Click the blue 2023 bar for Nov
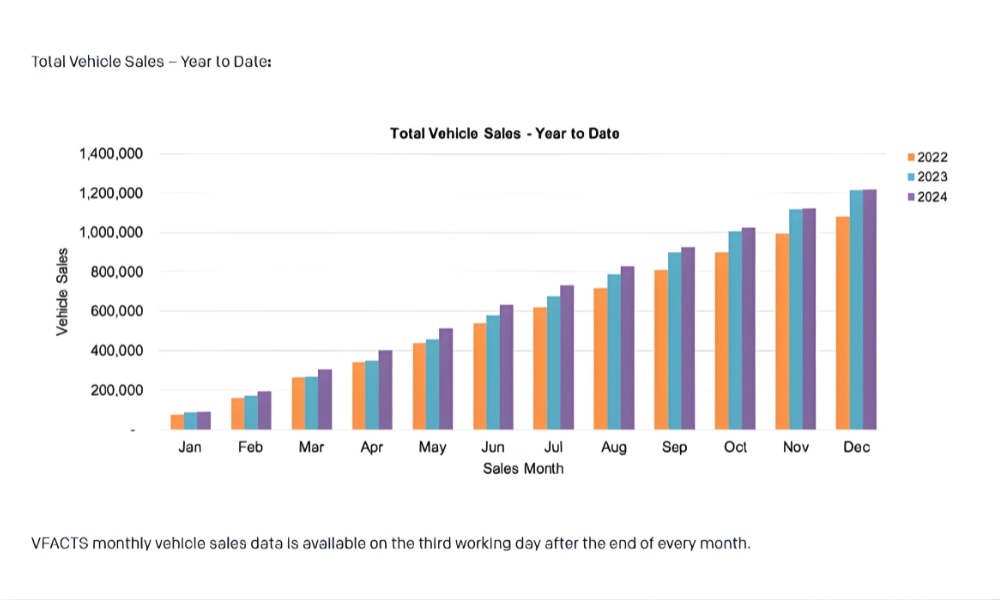1000x600 pixels. coord(796,320)
